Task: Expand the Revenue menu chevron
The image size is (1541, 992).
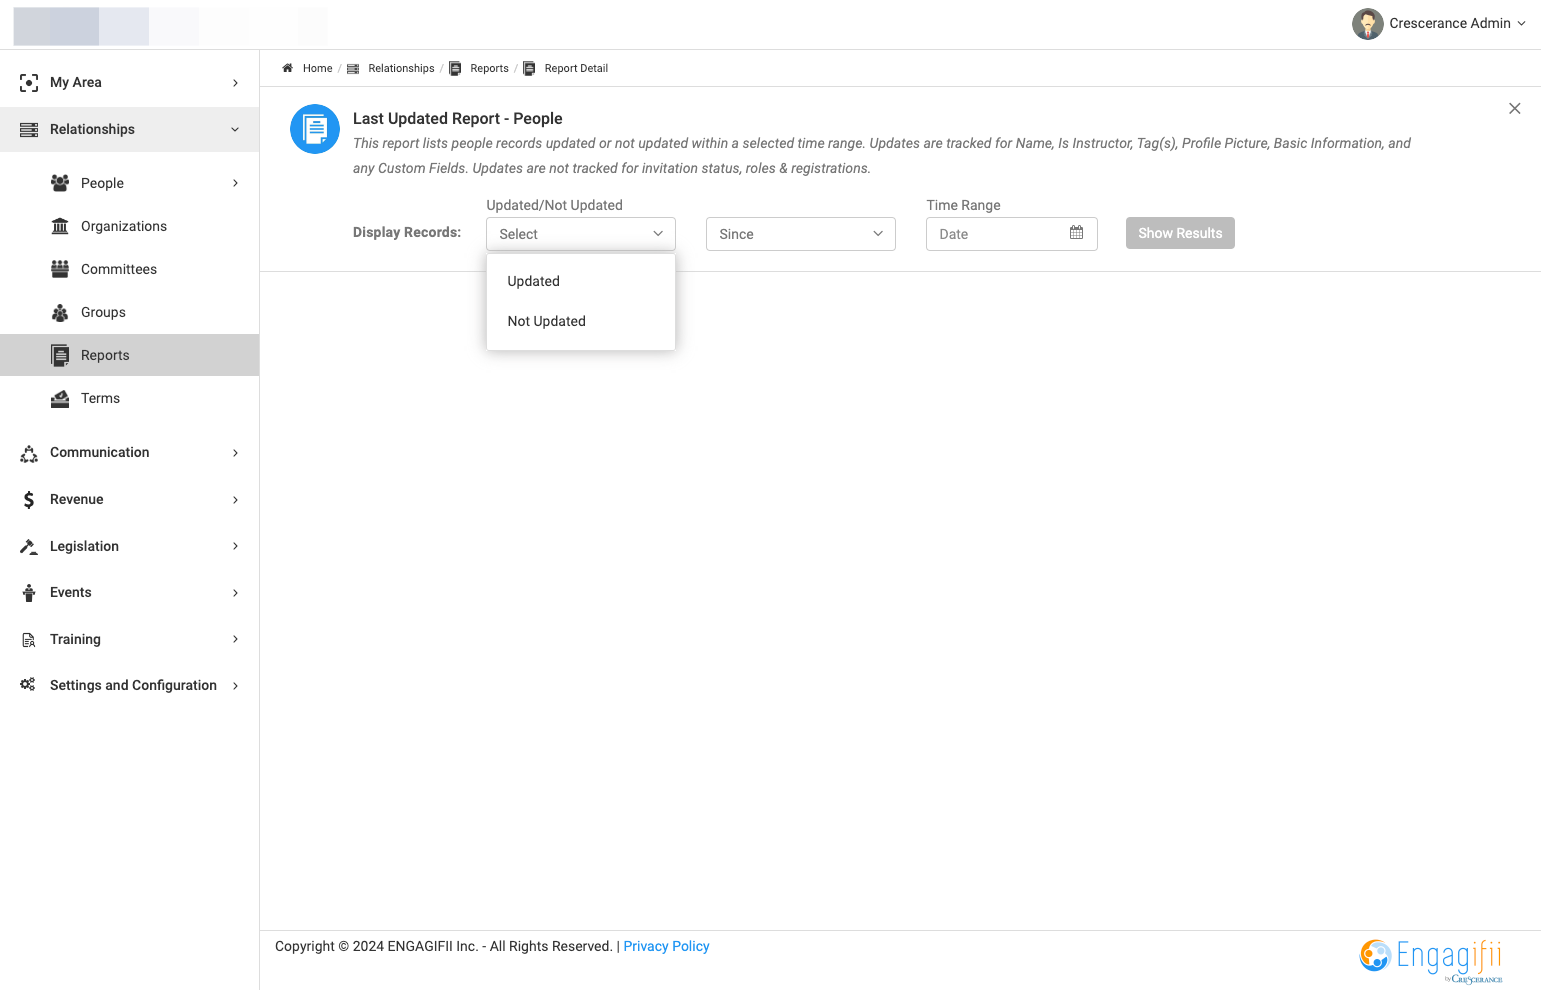Action: click(235, 500)
